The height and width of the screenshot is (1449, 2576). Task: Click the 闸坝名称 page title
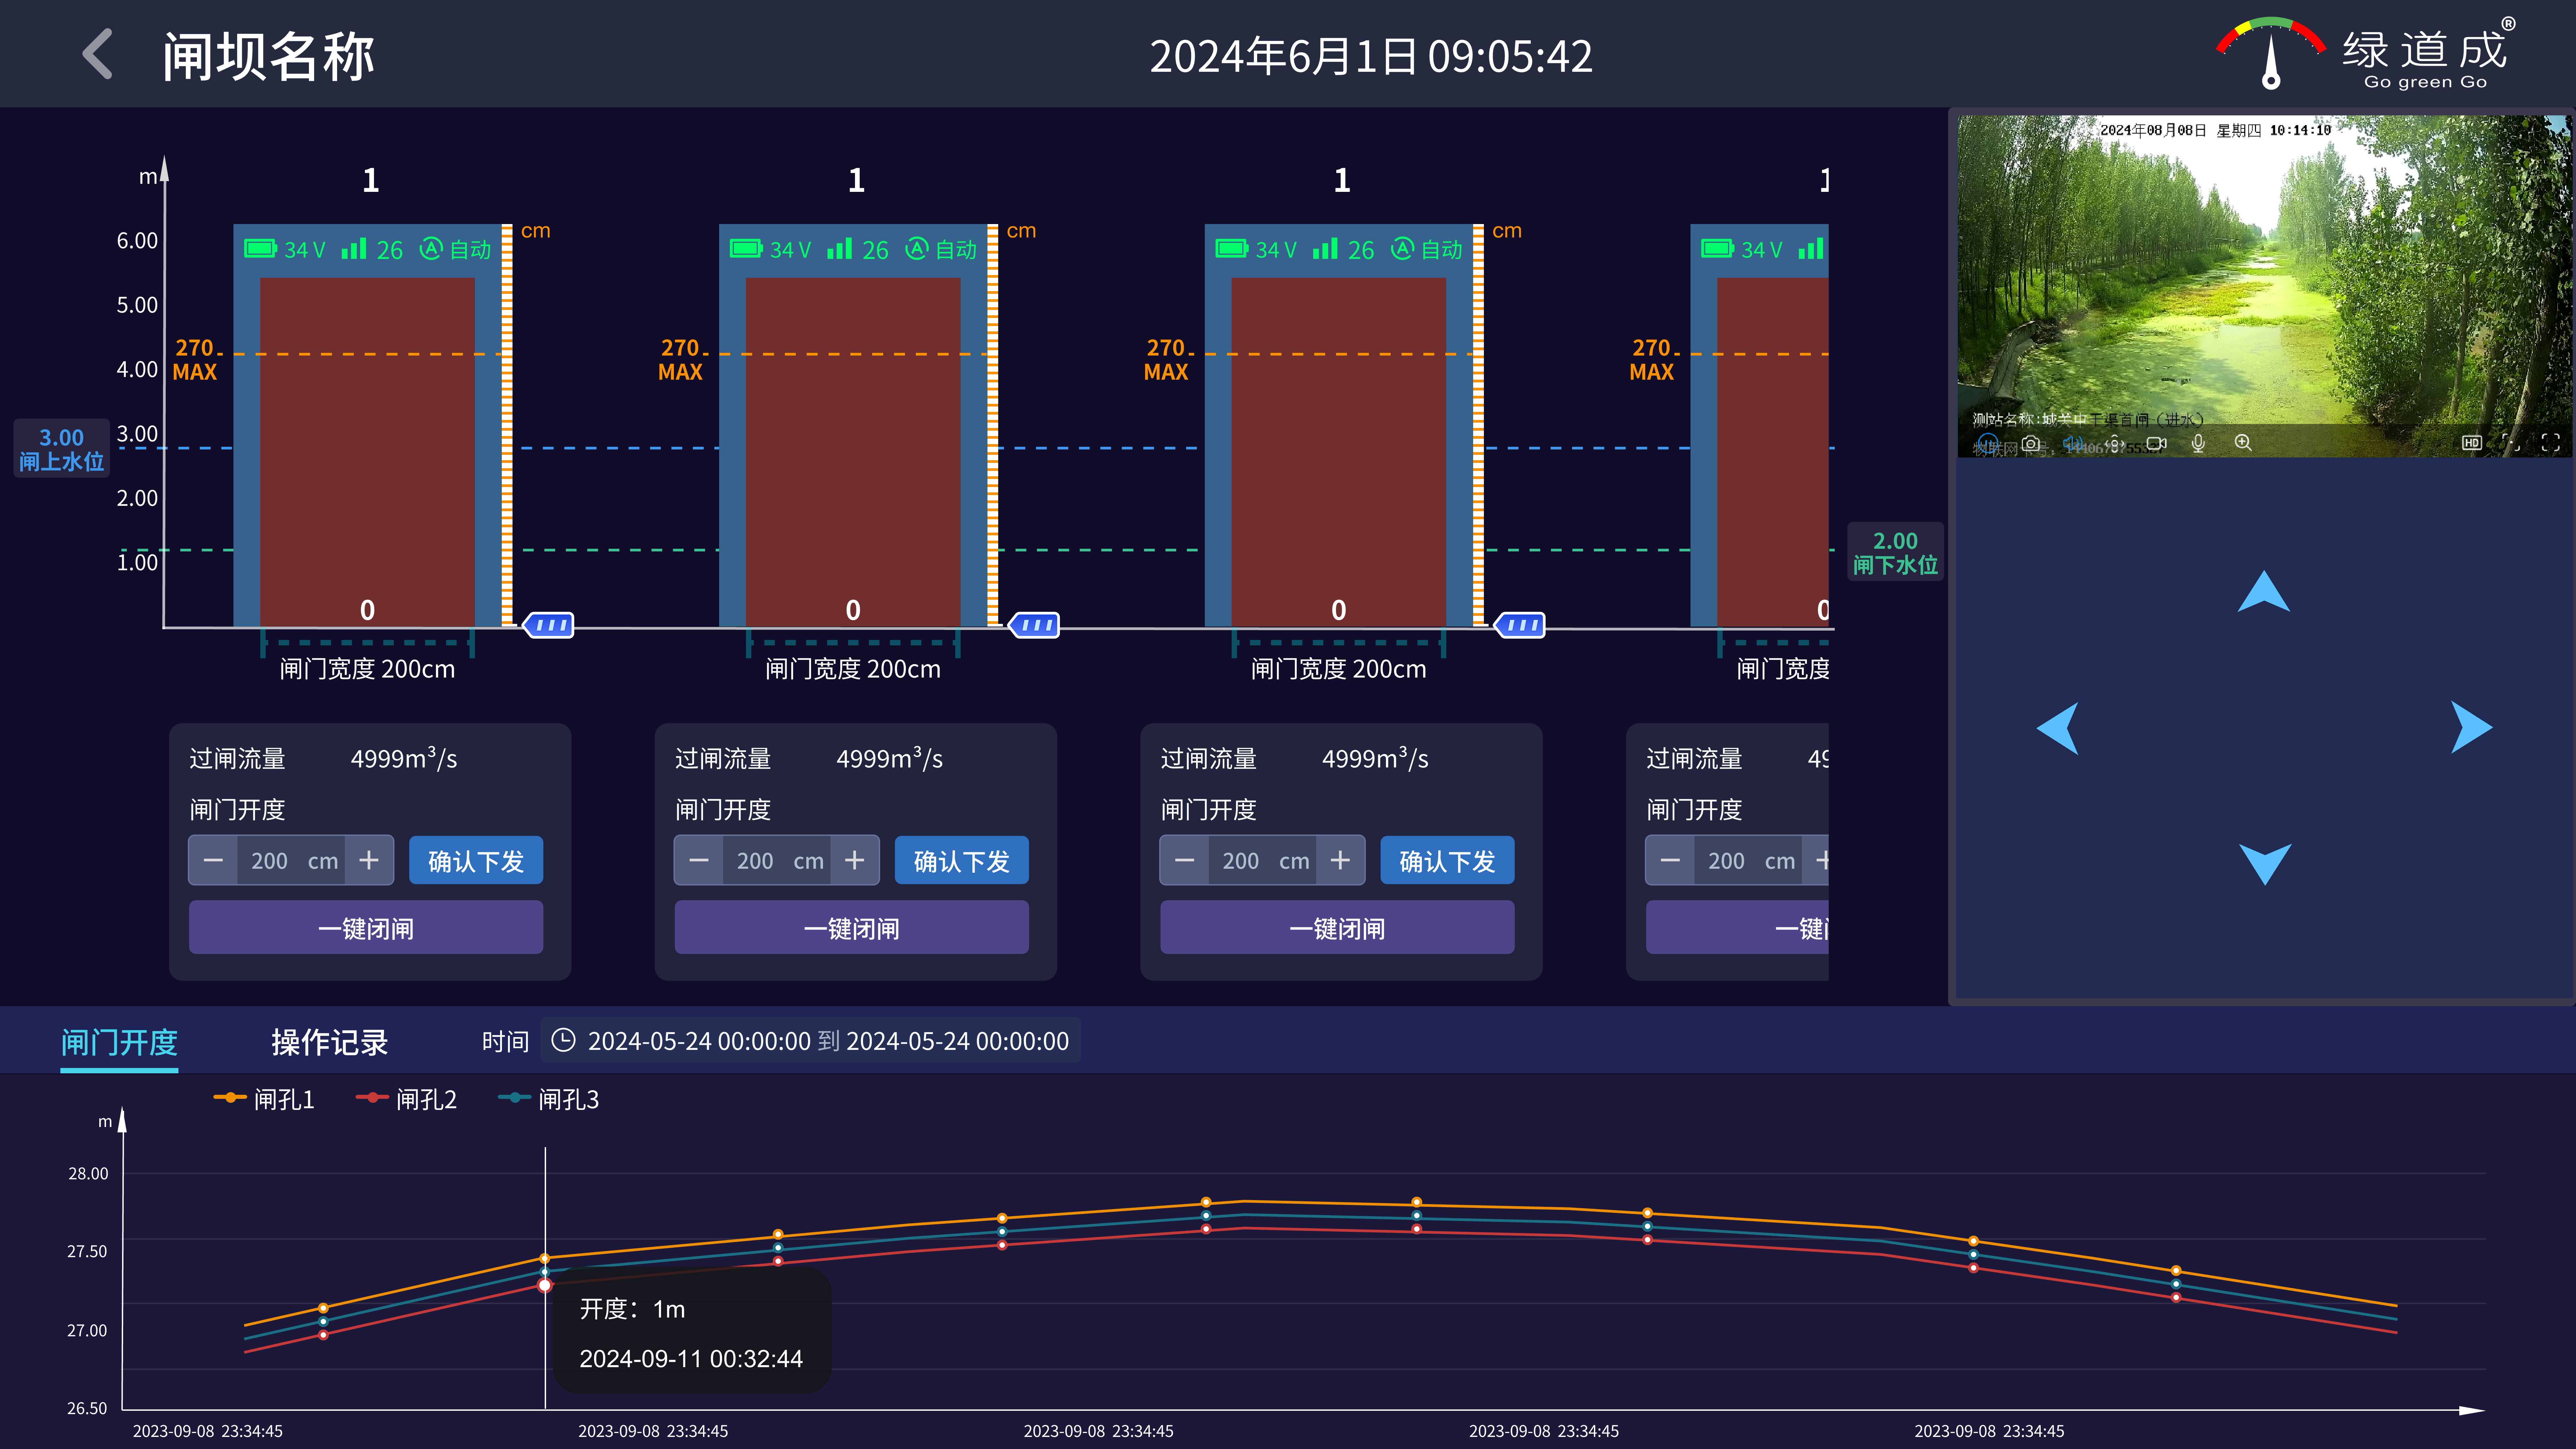[x=268, y=56]
